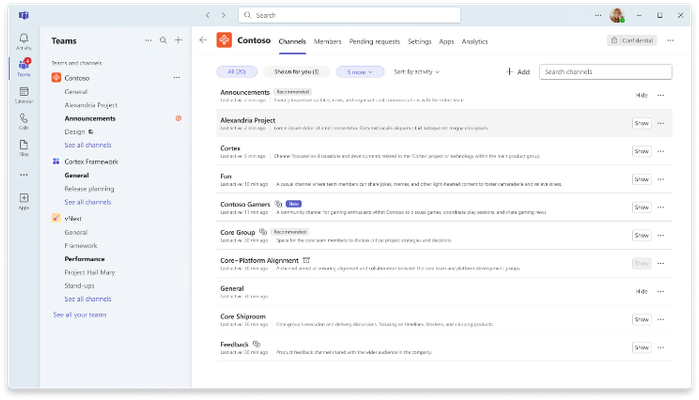Open the Calls icon

tap(24, 121)
